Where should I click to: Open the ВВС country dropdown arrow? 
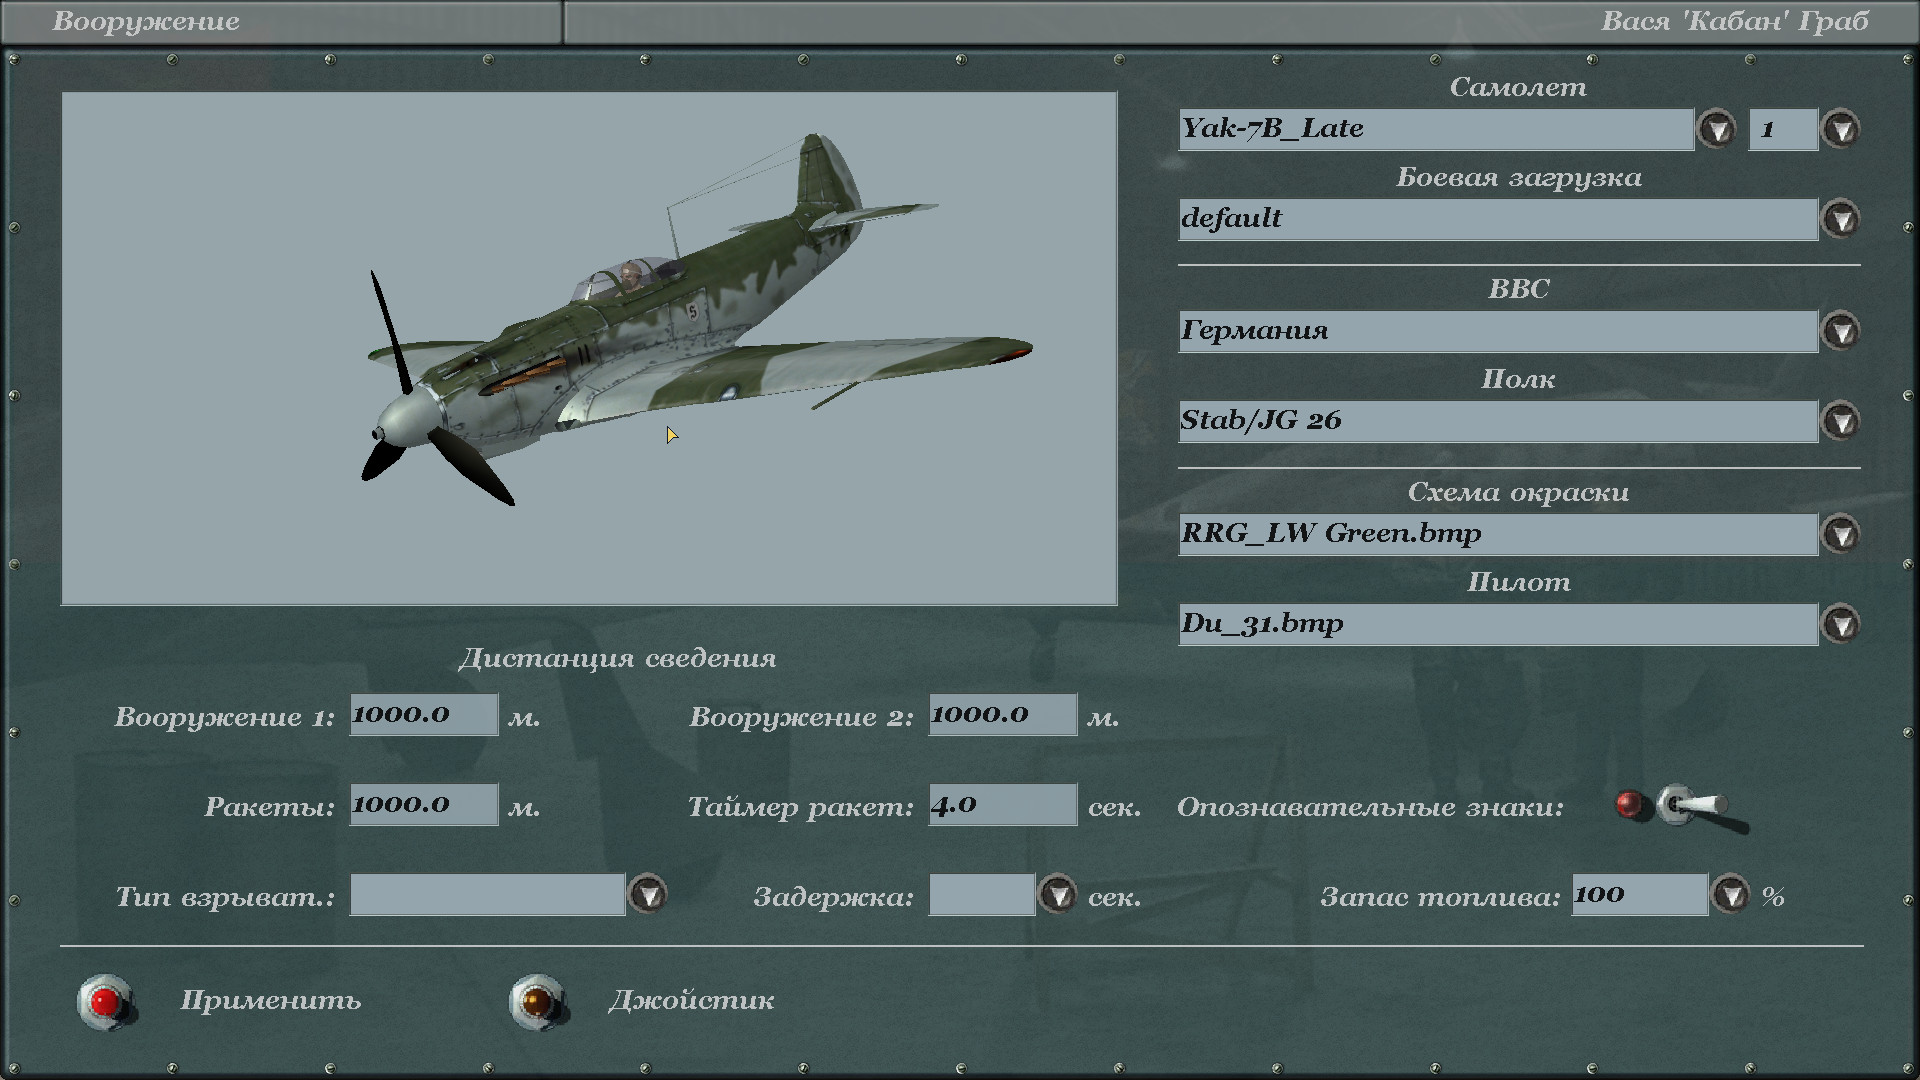(1841, 331)
